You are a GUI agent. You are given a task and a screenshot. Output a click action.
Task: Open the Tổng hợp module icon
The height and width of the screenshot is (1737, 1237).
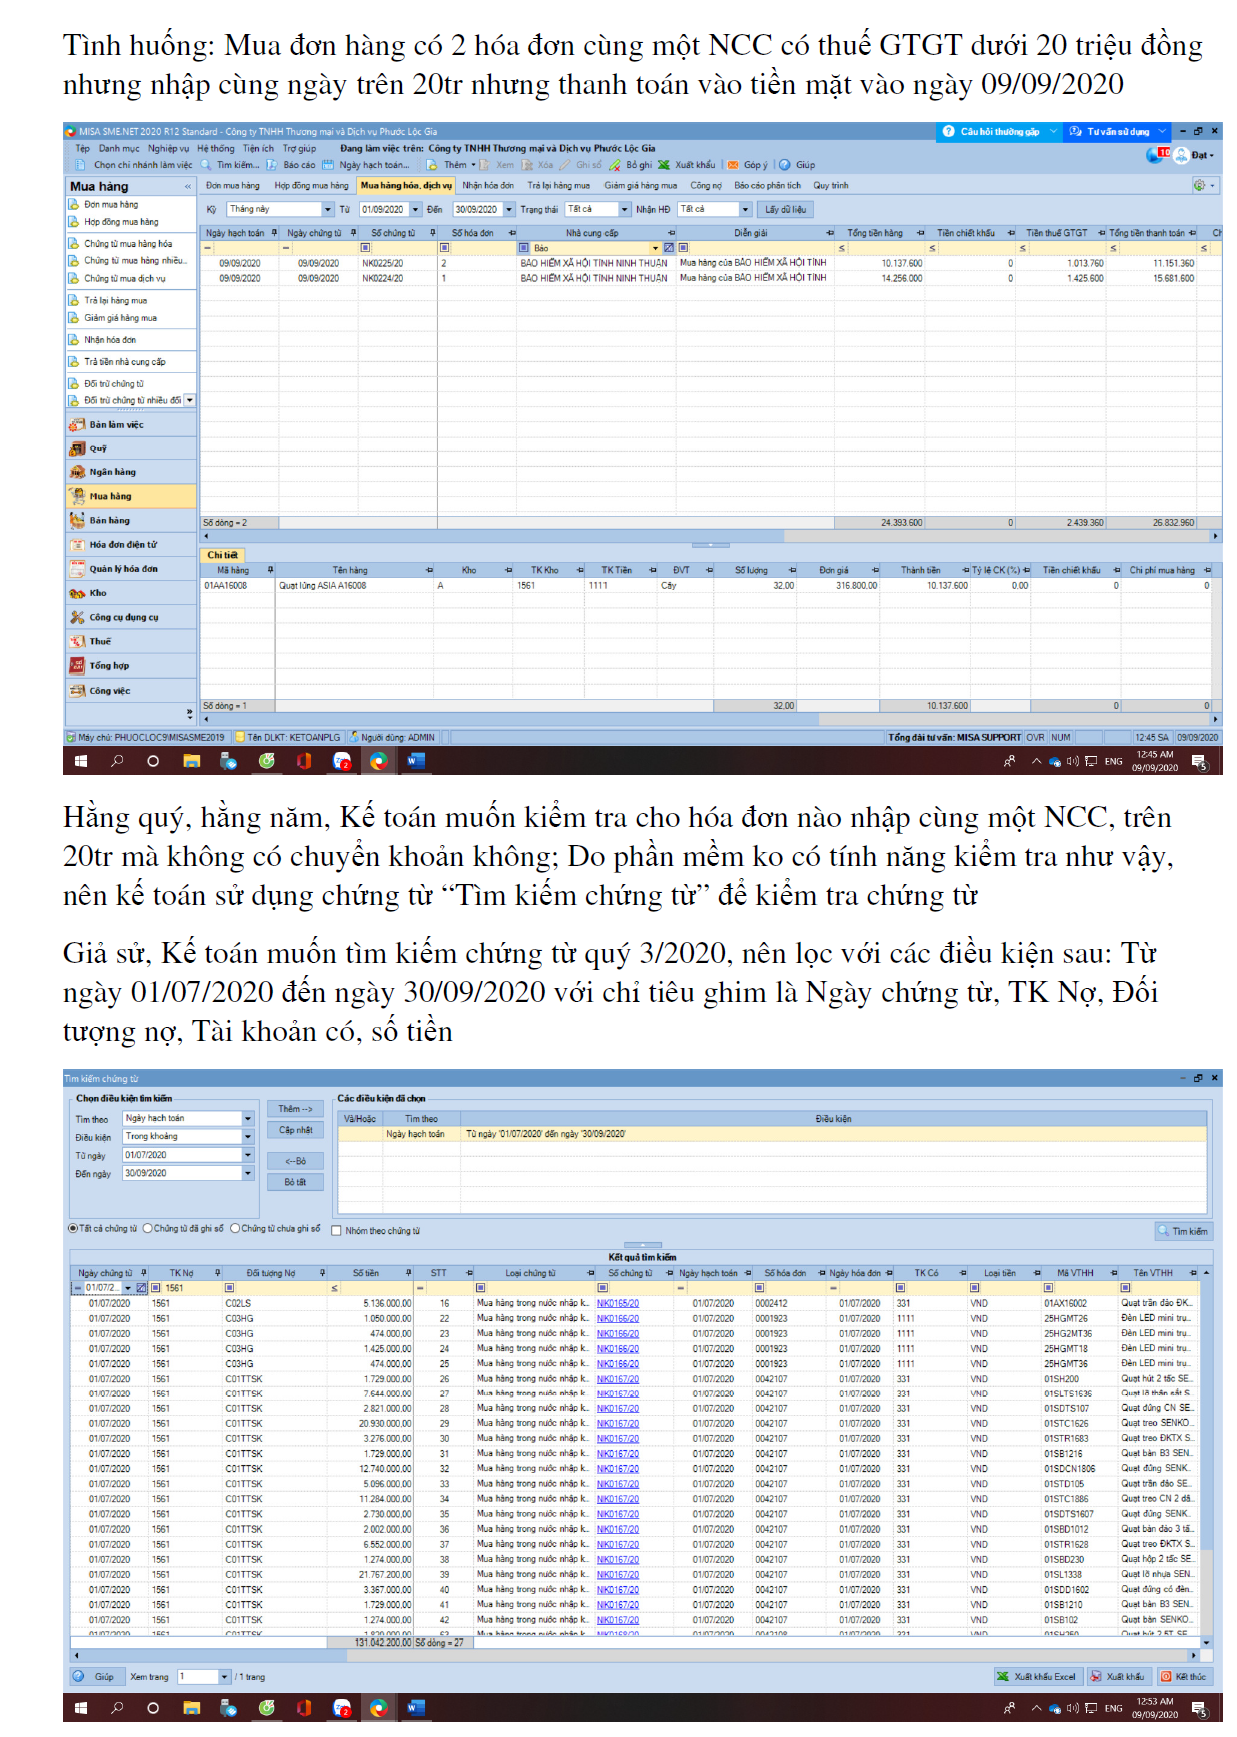pyautogui.click(x=77, y=665)
